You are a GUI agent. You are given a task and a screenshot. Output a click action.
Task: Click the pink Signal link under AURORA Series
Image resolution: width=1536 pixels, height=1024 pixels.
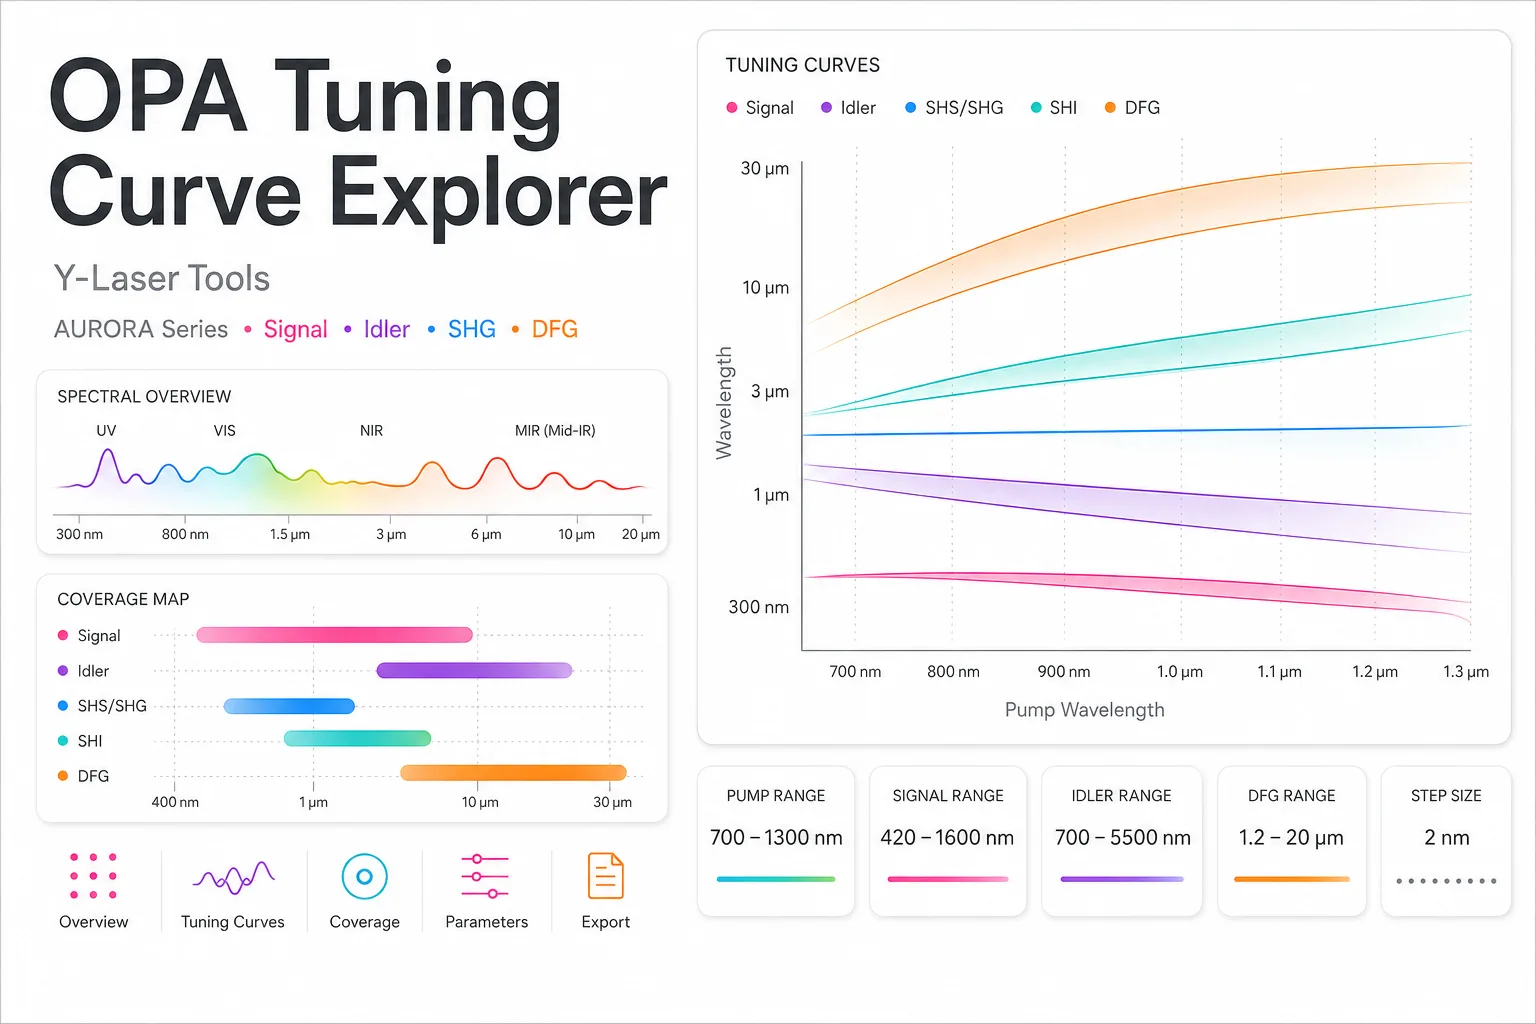(x=295, y=329)
